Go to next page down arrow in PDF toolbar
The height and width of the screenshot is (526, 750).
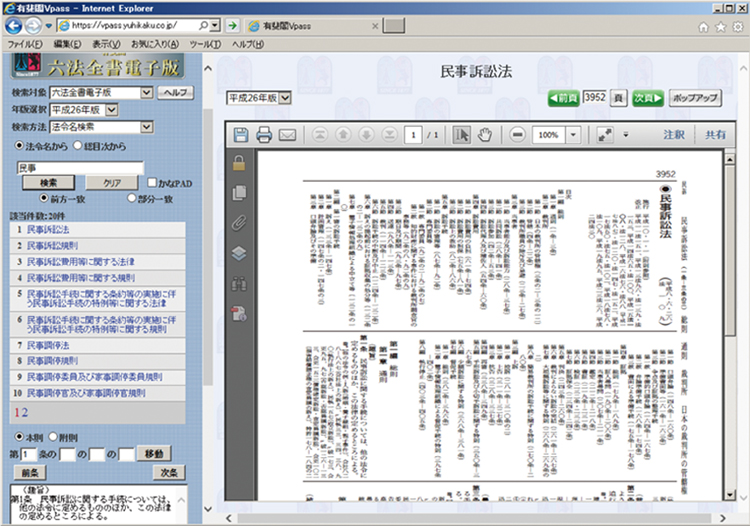(366, 135)
